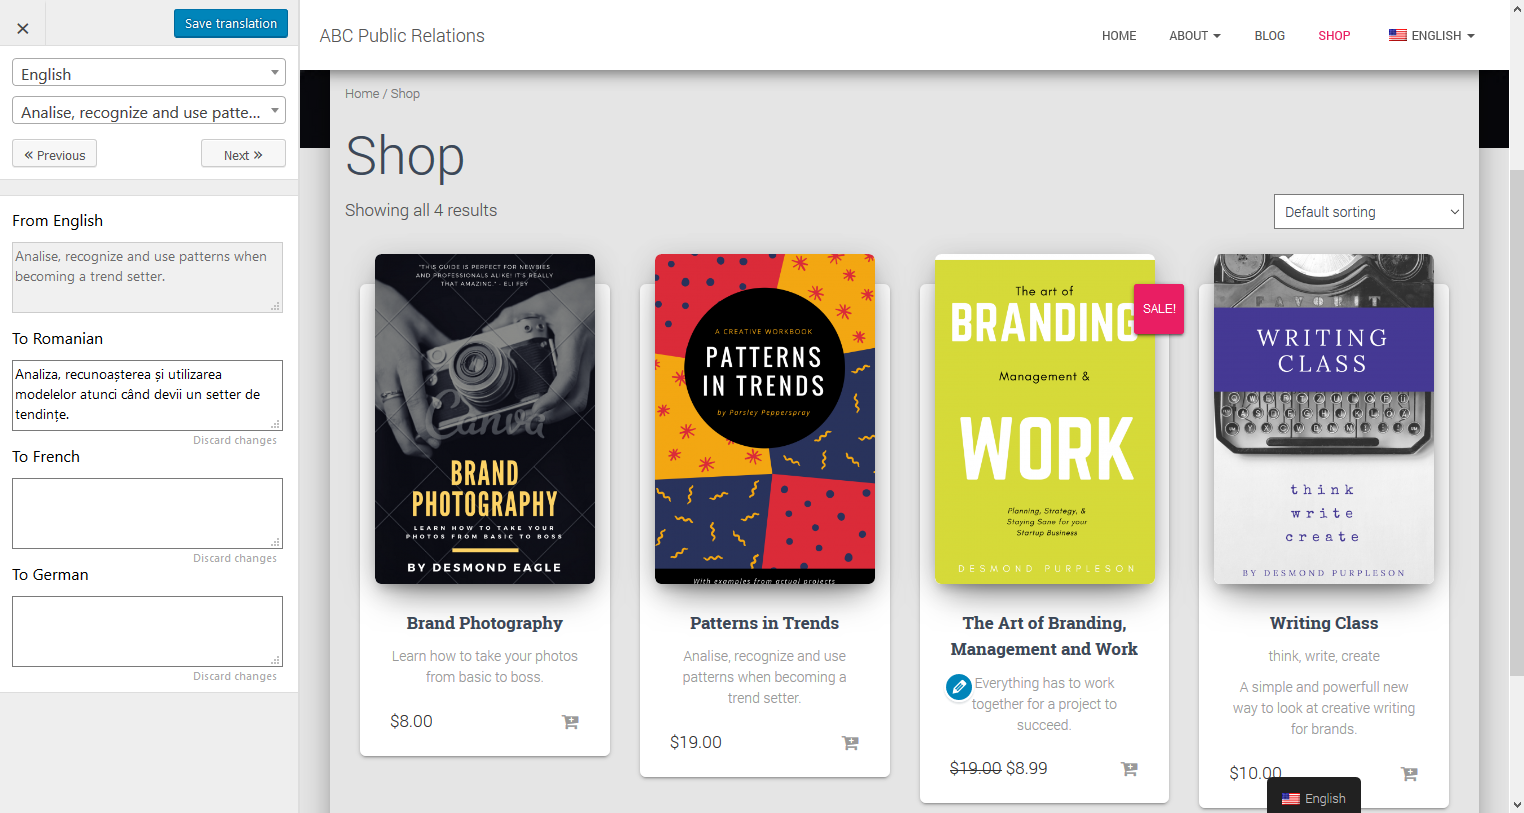The image size is (1524, 813).
Task: Add Writing Class to cart
Action: pos(1409,774)
